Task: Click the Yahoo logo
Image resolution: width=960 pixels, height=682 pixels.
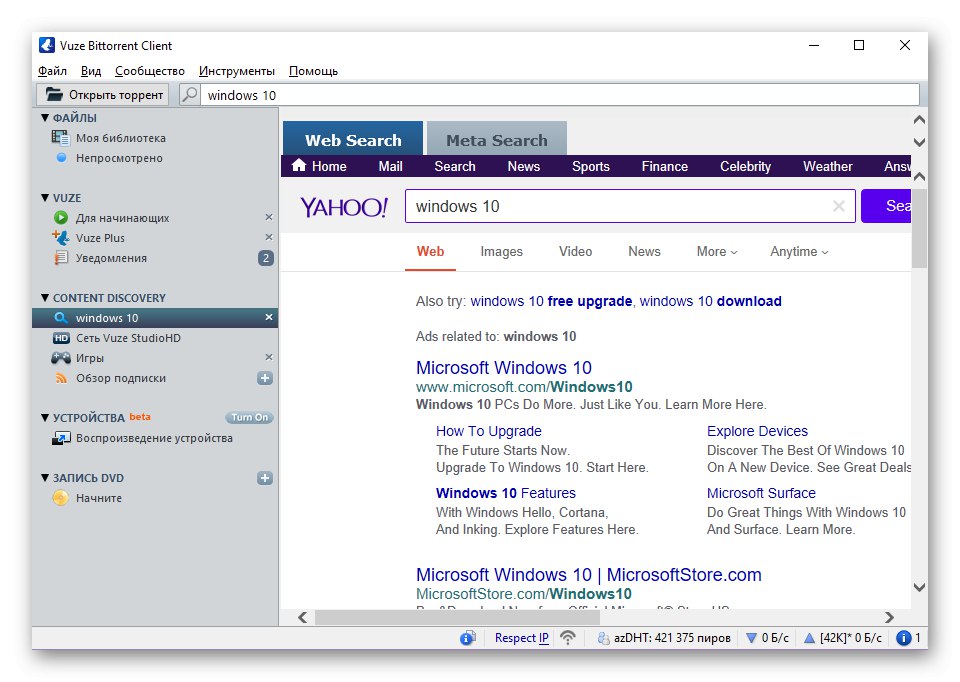Action: [343, 207]
